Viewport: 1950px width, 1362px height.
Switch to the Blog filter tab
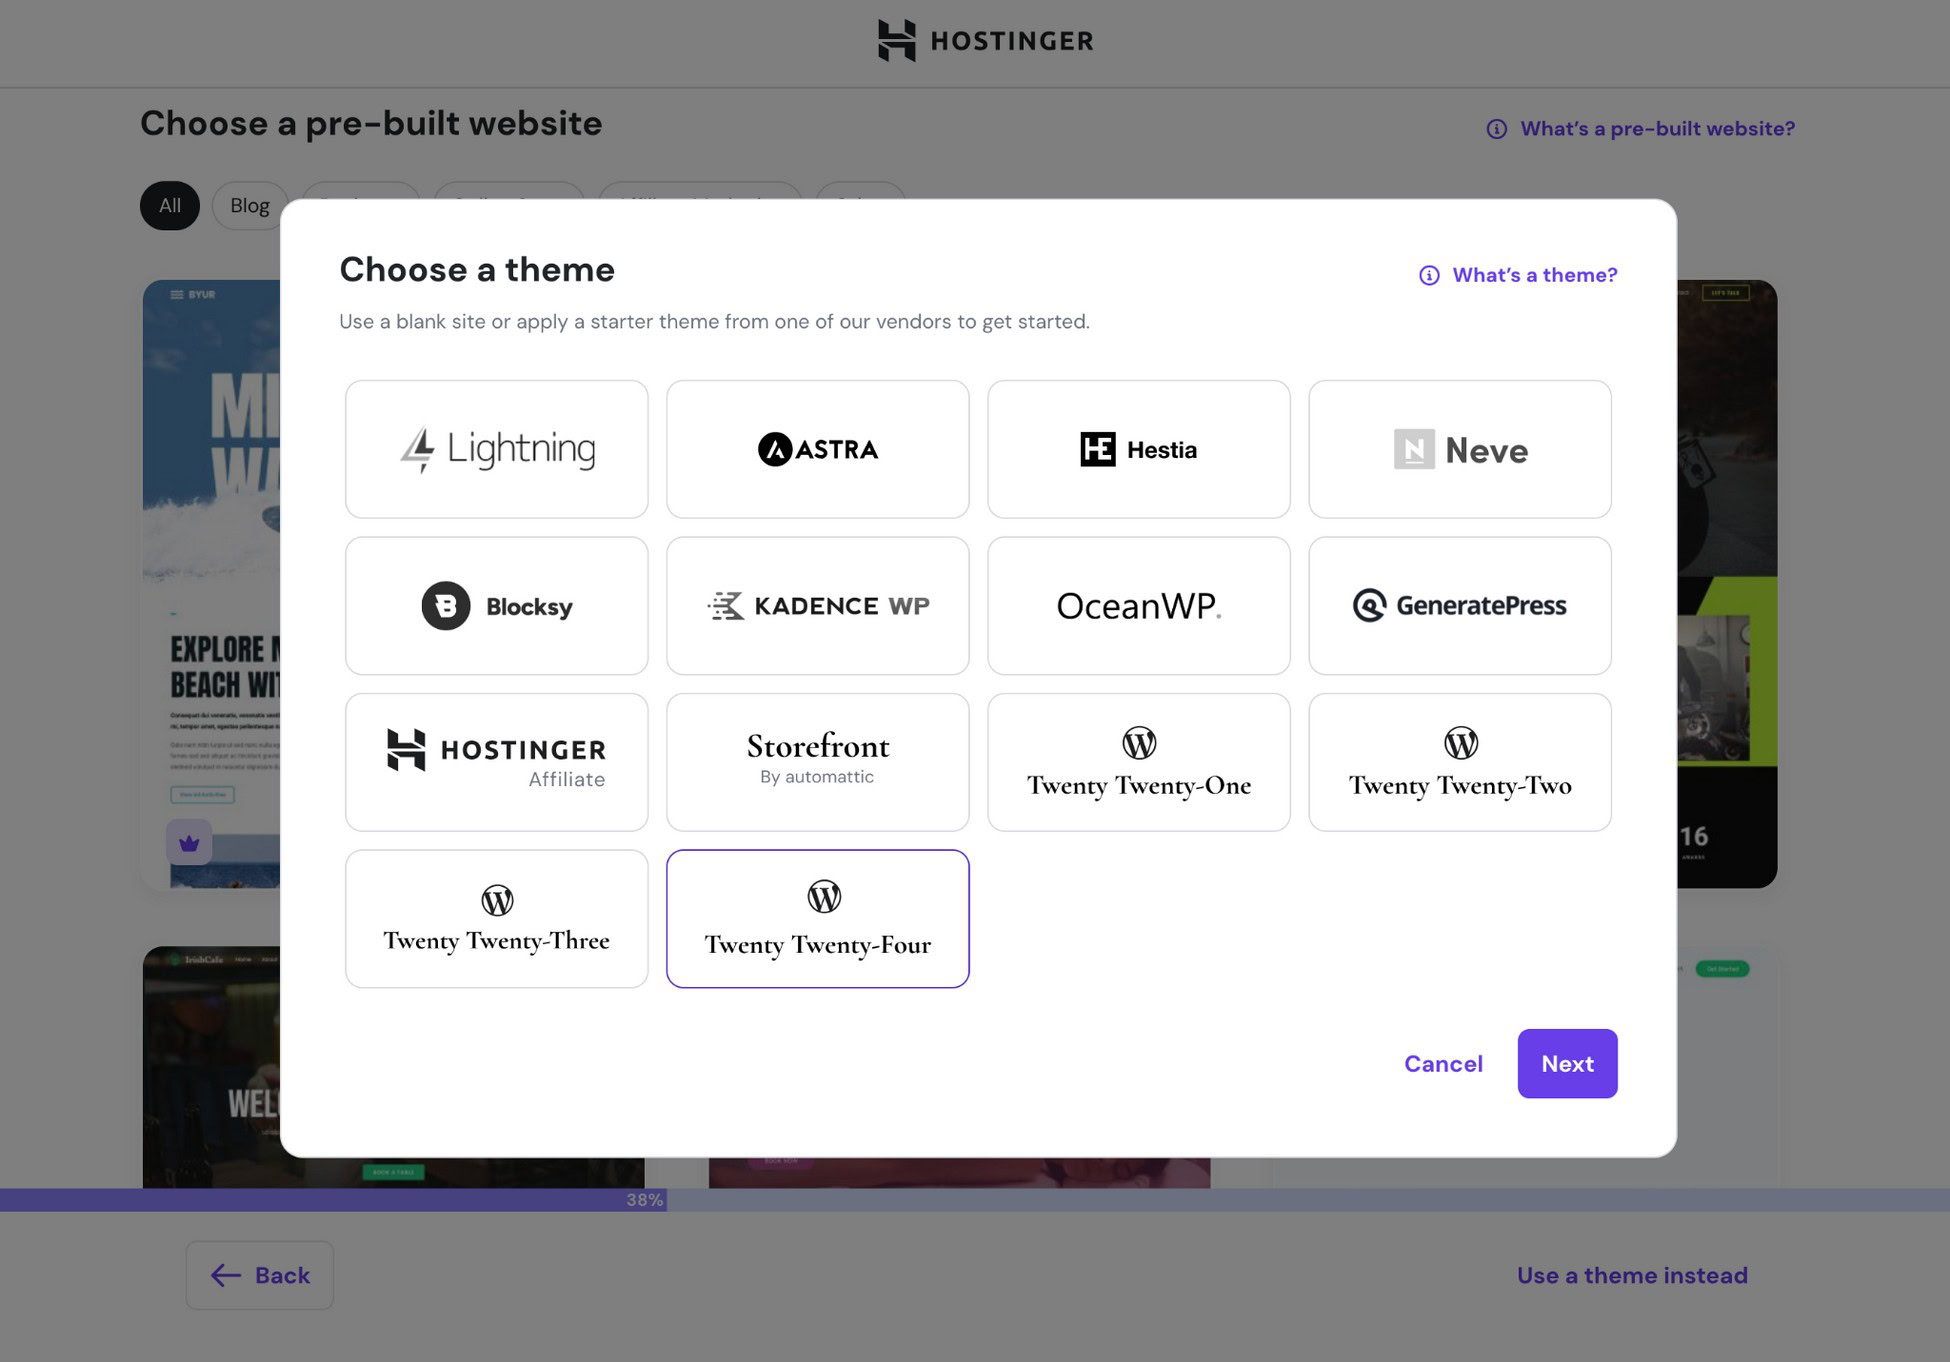pyautogui.click(x=249, y=205)
